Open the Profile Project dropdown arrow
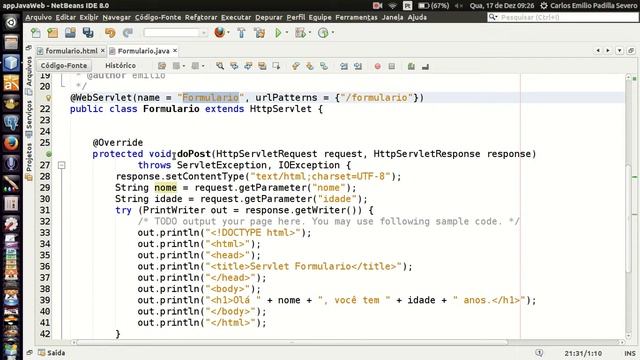 [333, 33]
